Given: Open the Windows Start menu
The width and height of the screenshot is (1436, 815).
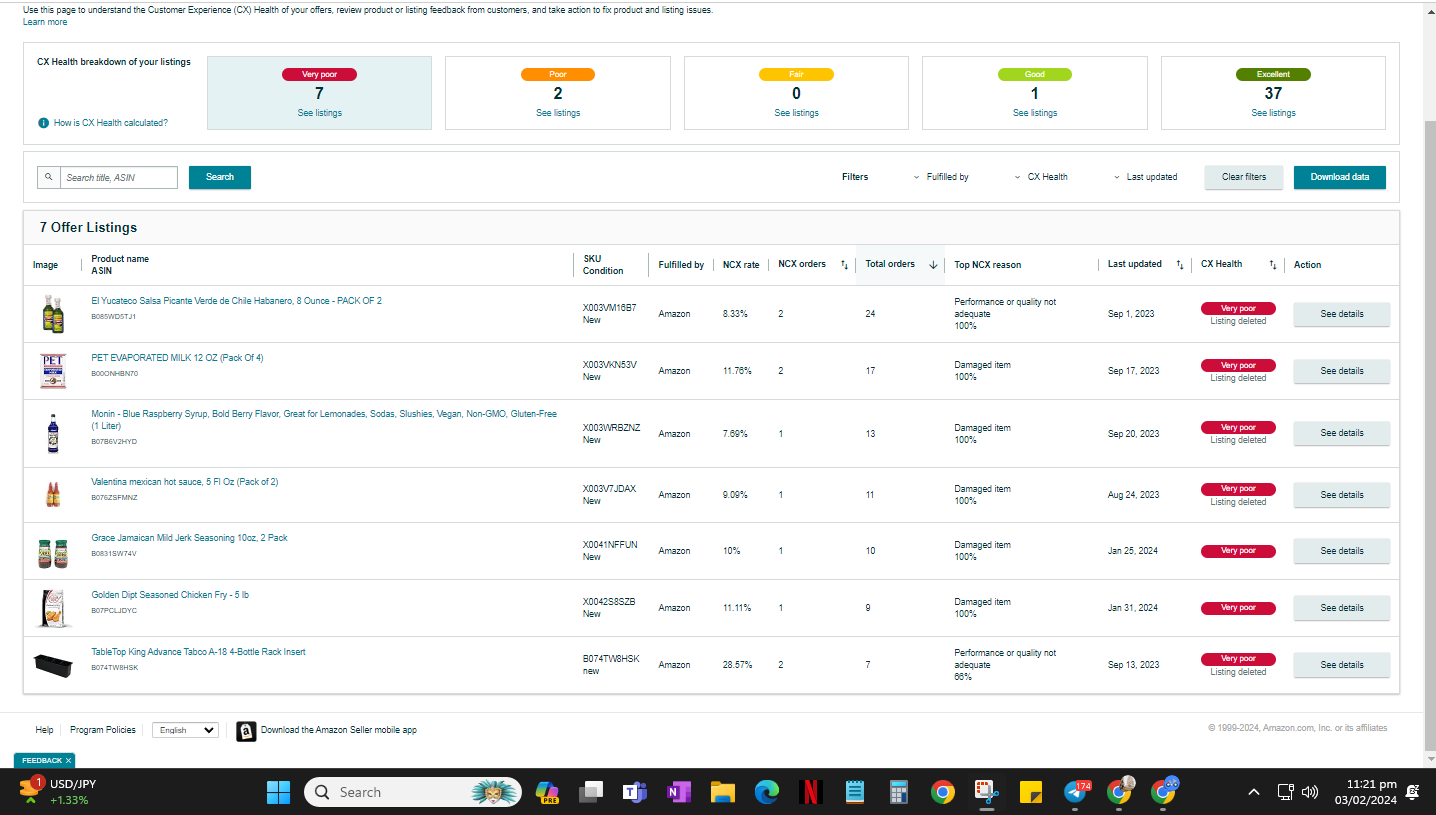Looking at the screenshot, I should 278,792.
